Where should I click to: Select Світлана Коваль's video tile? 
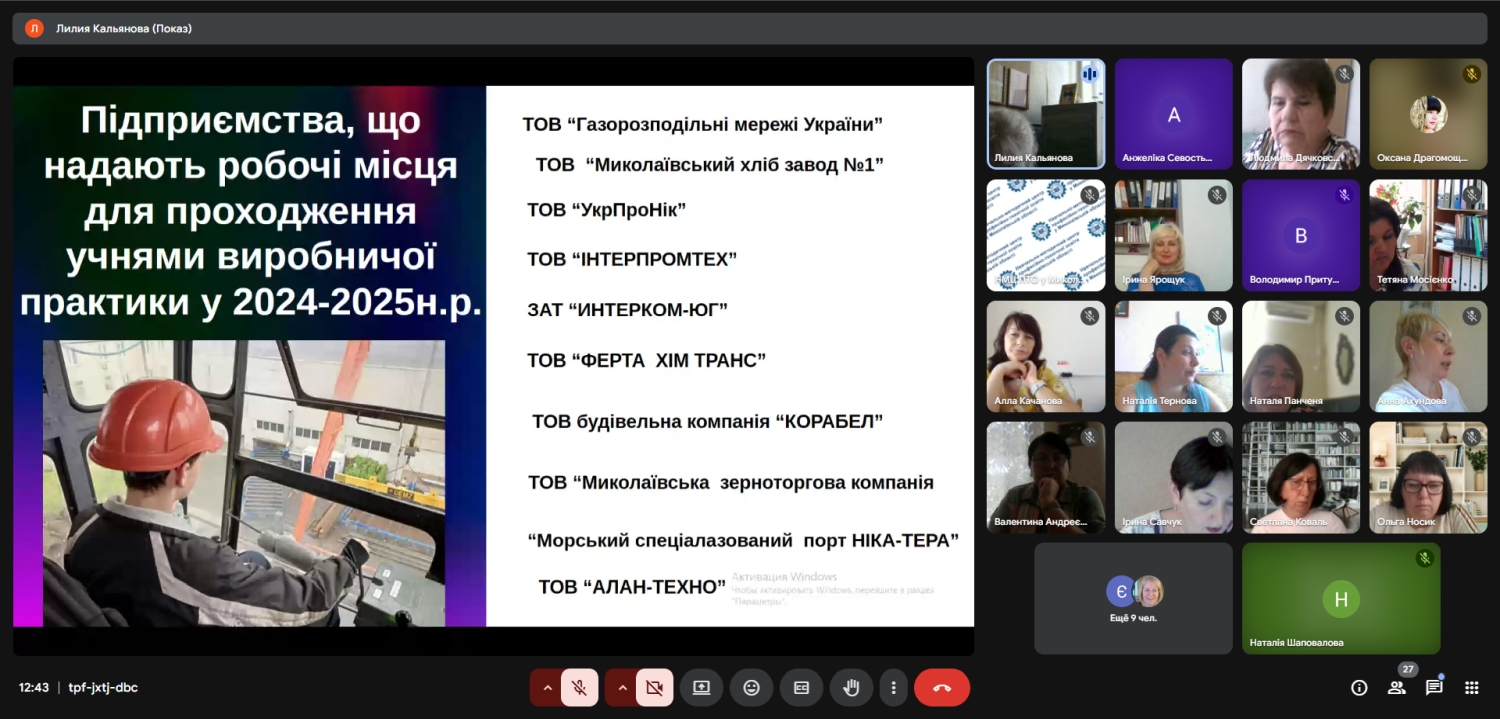click(x=1301, y=477)
